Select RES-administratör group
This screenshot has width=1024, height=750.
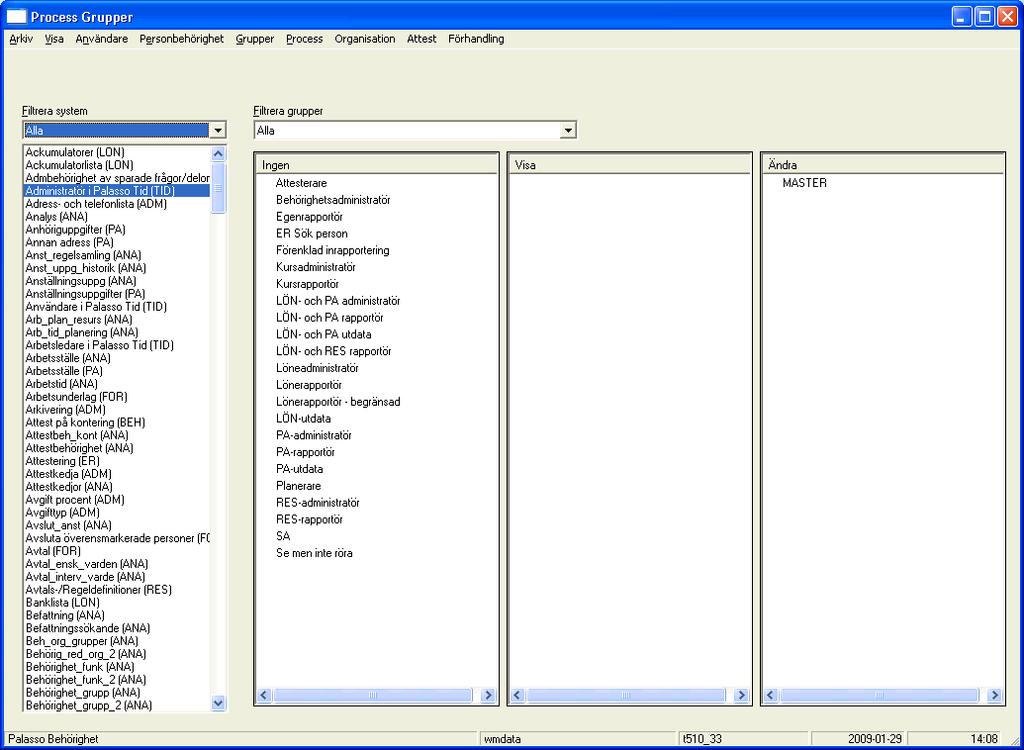318,503
